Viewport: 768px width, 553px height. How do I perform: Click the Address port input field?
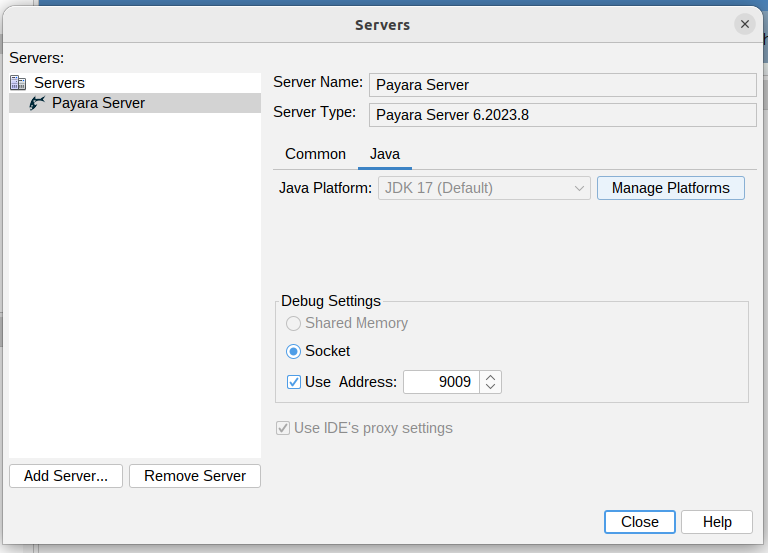440,382
